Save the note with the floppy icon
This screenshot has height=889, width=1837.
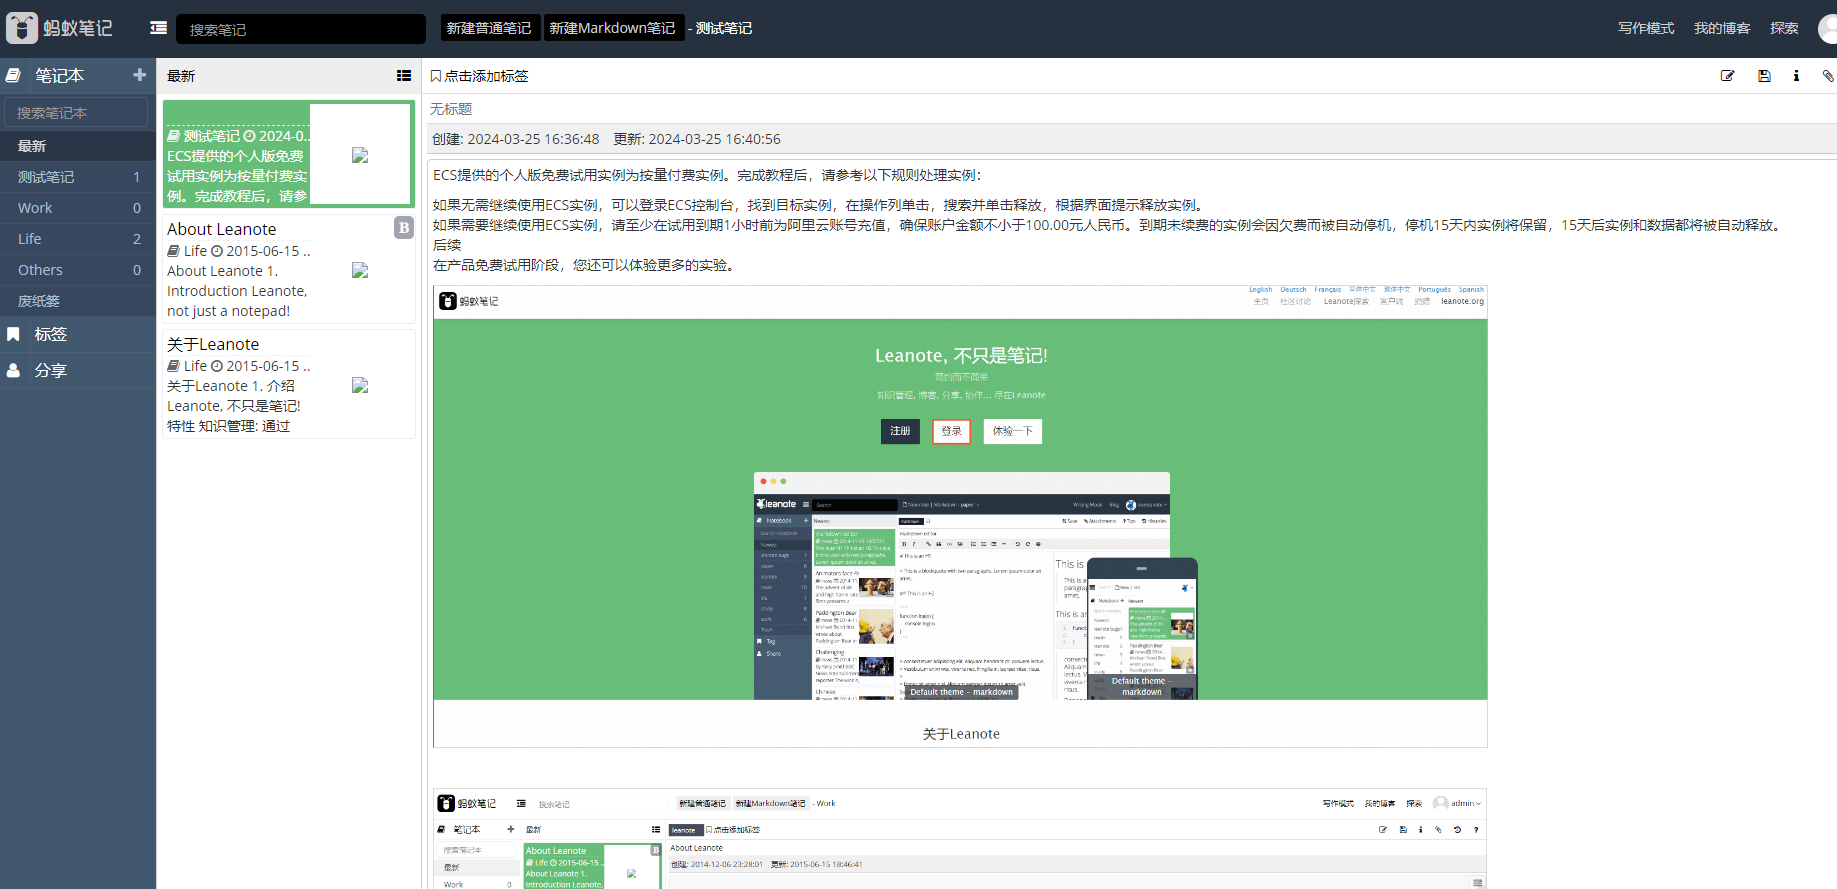click(1764, 76)
